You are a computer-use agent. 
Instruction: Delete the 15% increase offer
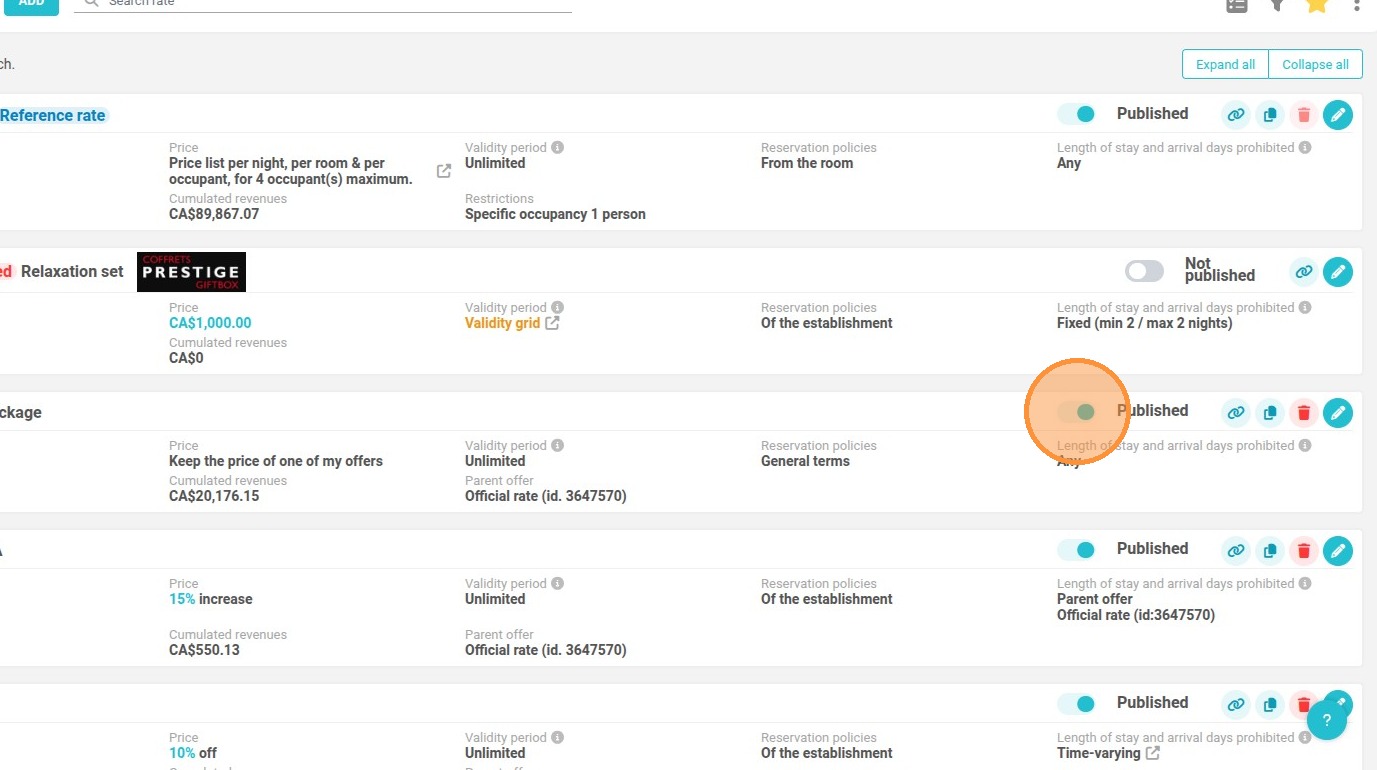click(x=1304, y=550)
